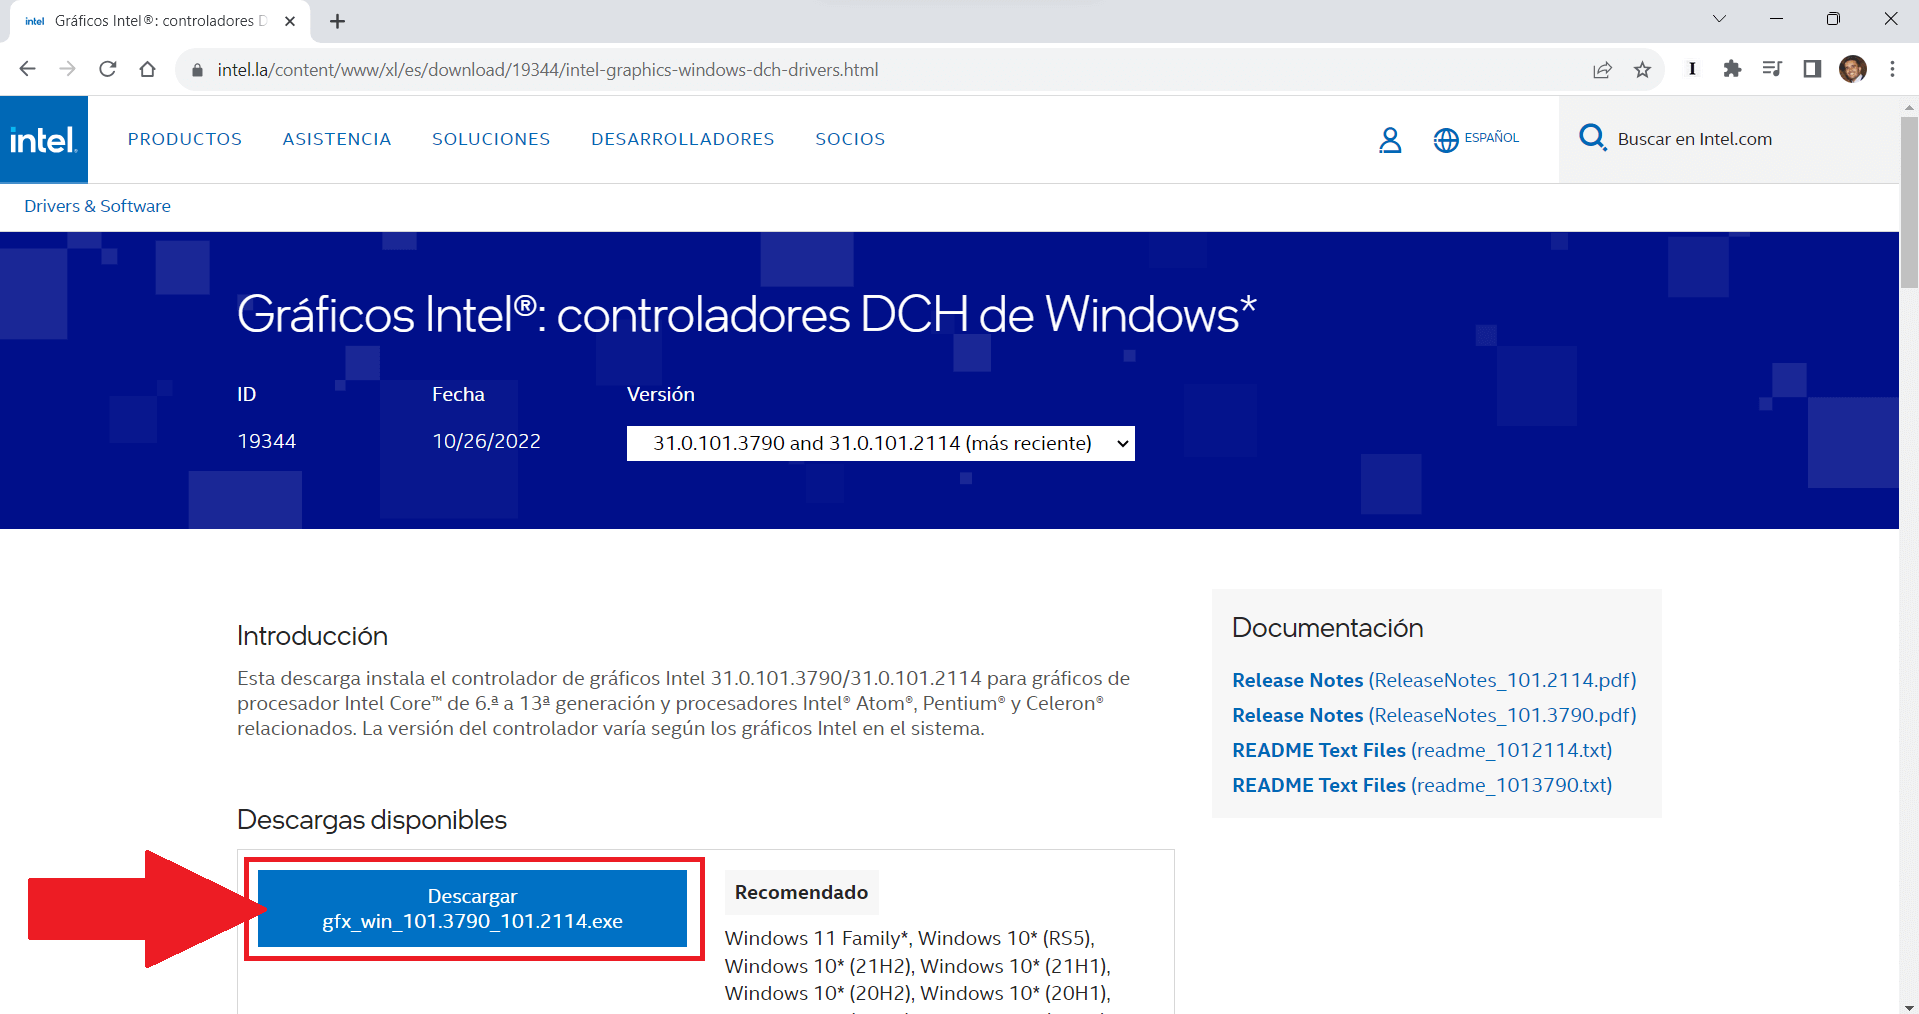Select the Gráficos Intel browser tab
This screenshot has width=1919, height=1014.
coord(160,21)
